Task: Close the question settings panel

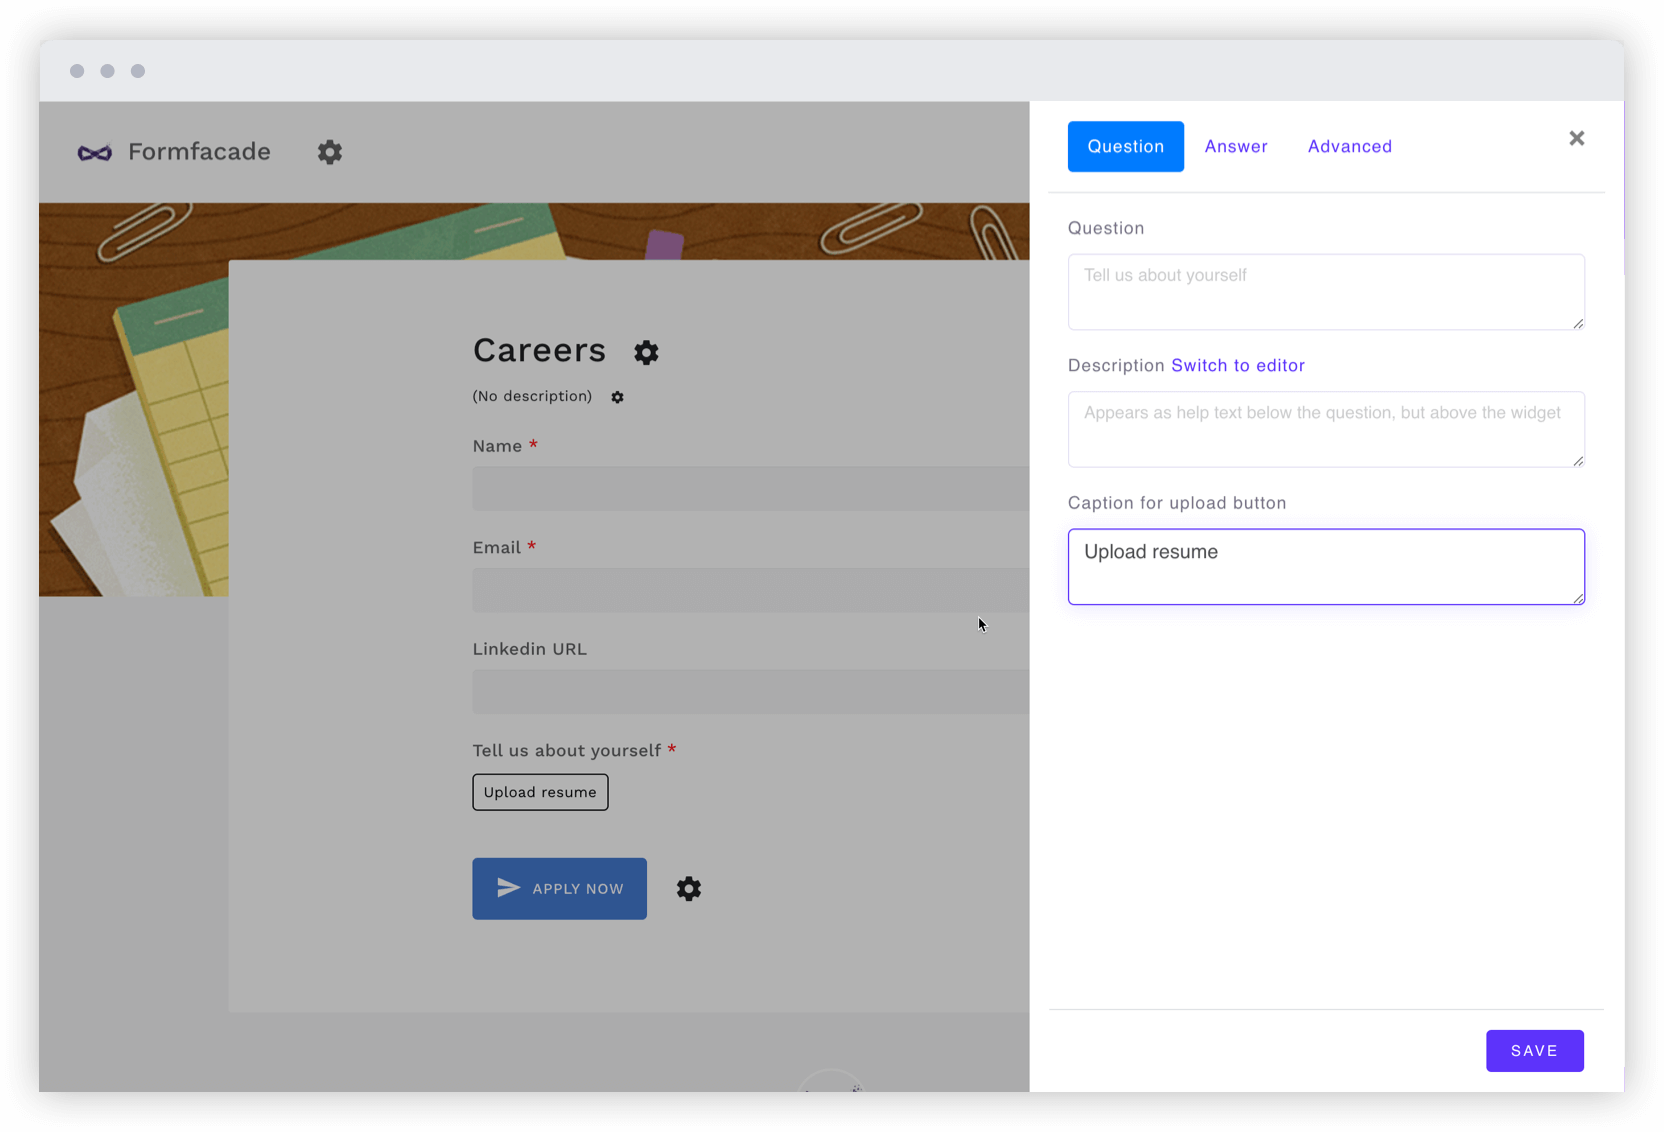Action: click(x=1576, y=138)
